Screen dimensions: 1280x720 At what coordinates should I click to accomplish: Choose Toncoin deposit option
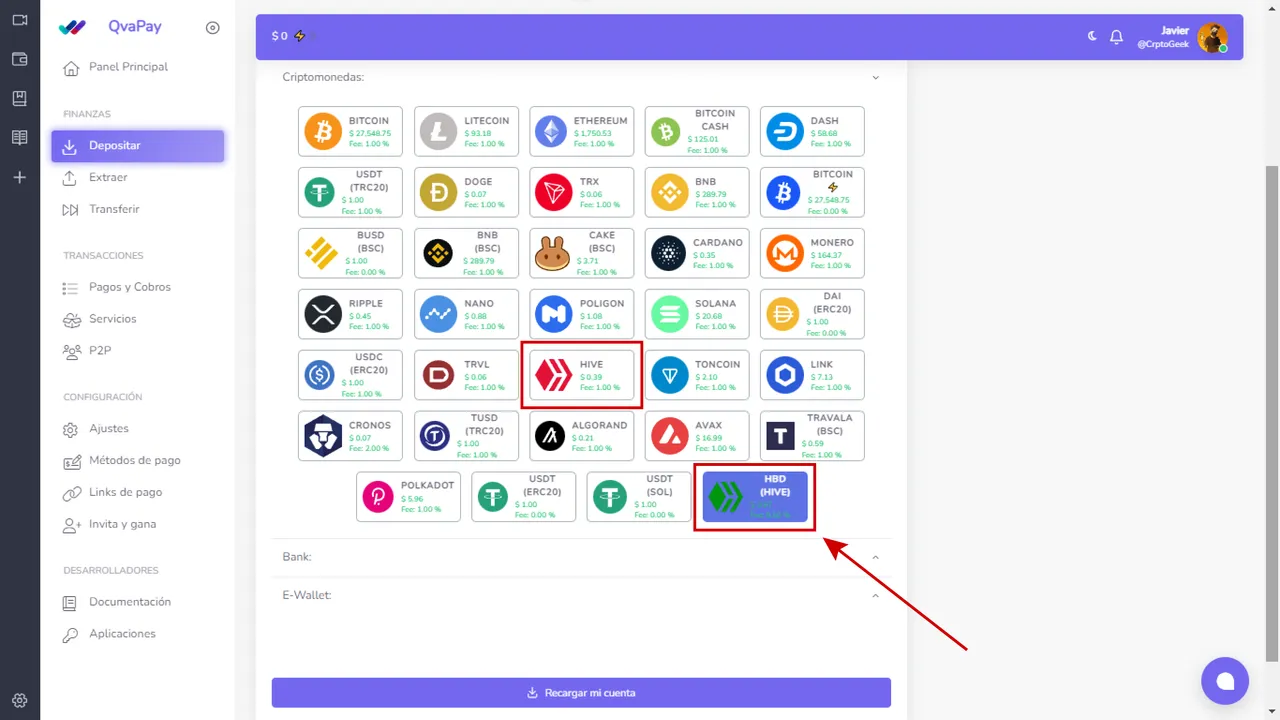[696, 375]
